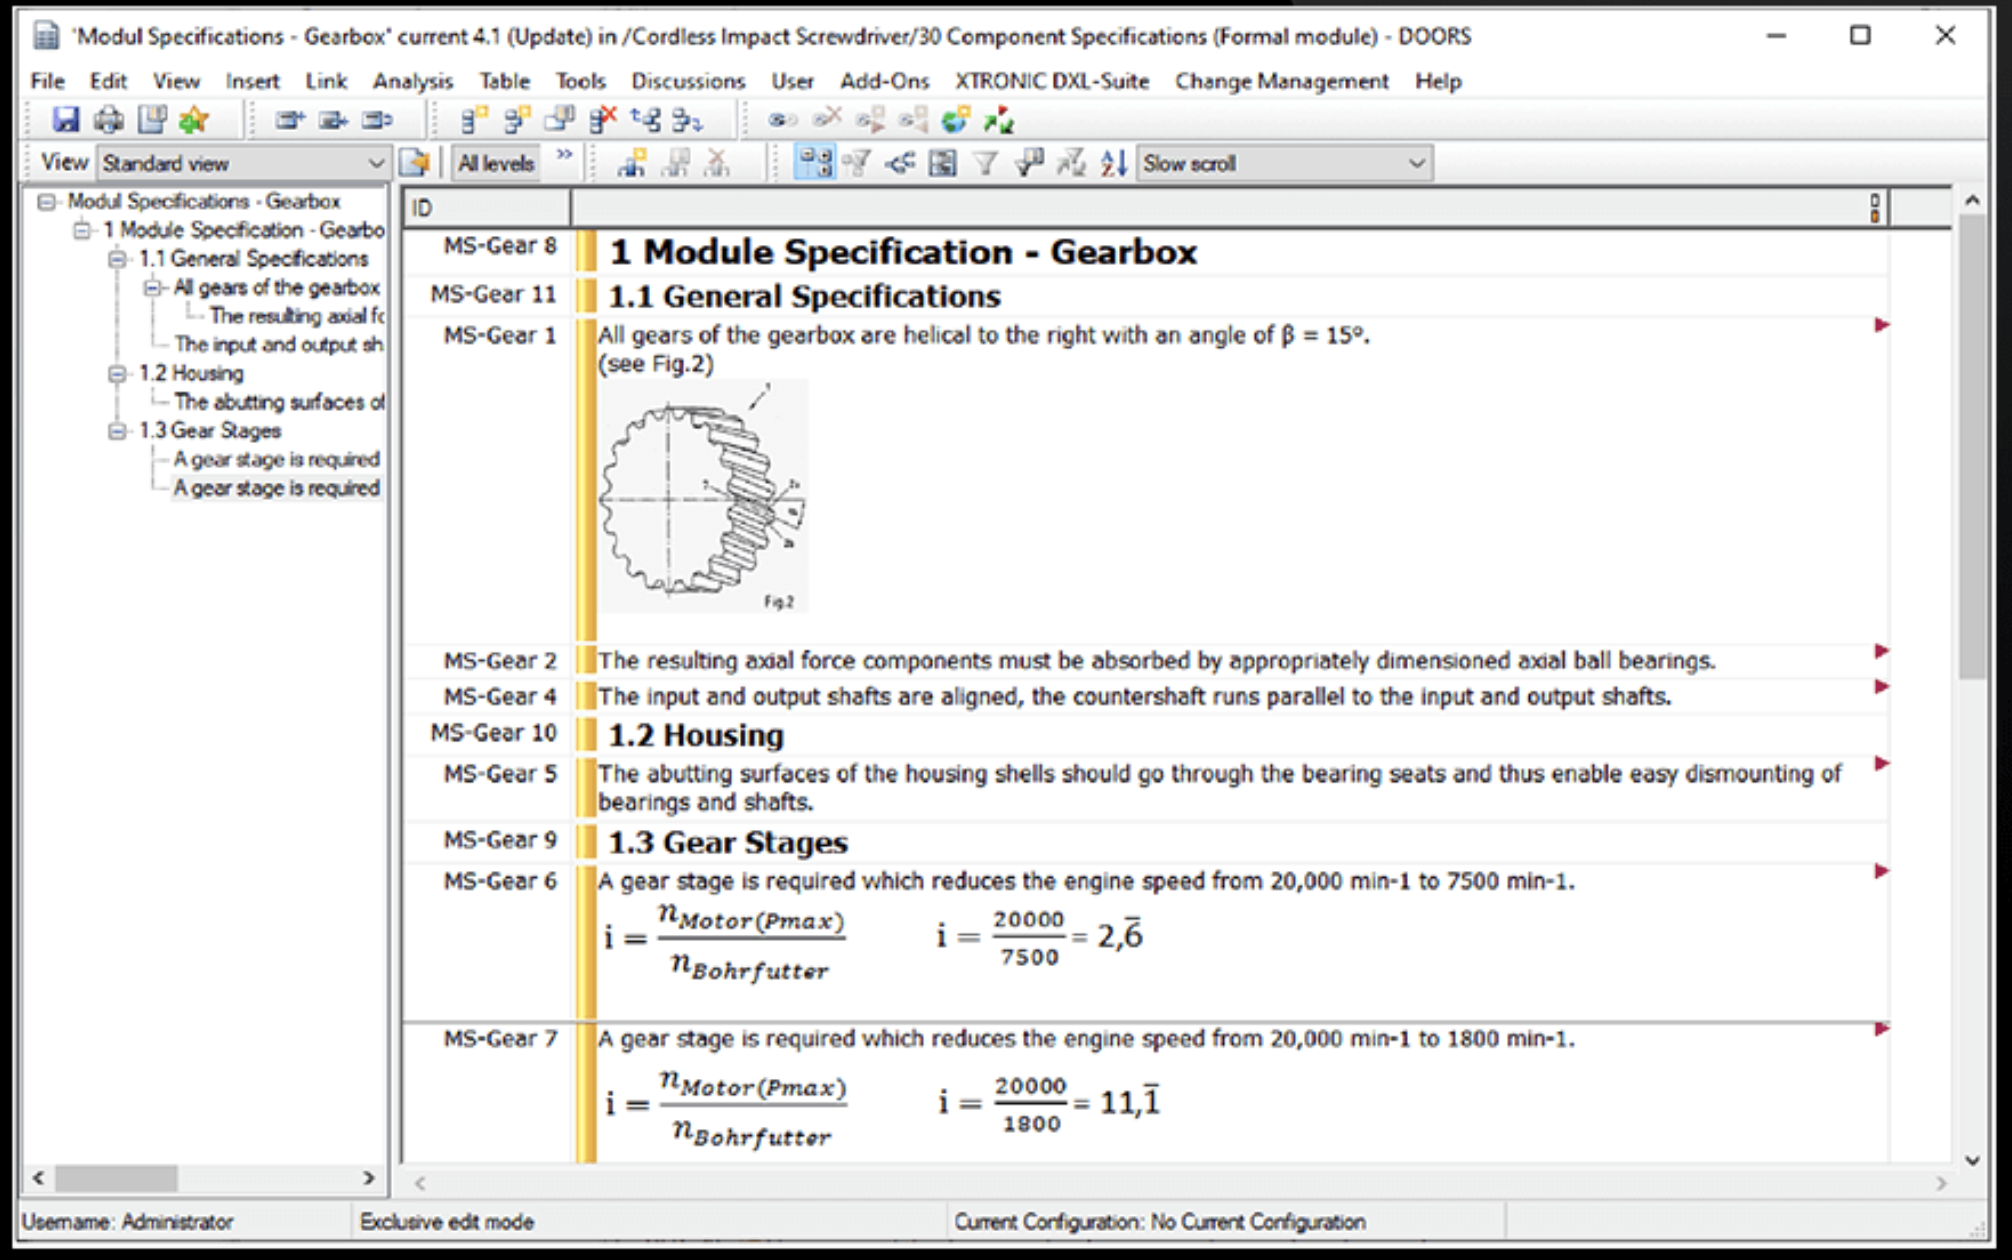Click the column icon with a bracket arrow
The width and height of the screenshot is (2012, 1260).
(x=376, y=121)
